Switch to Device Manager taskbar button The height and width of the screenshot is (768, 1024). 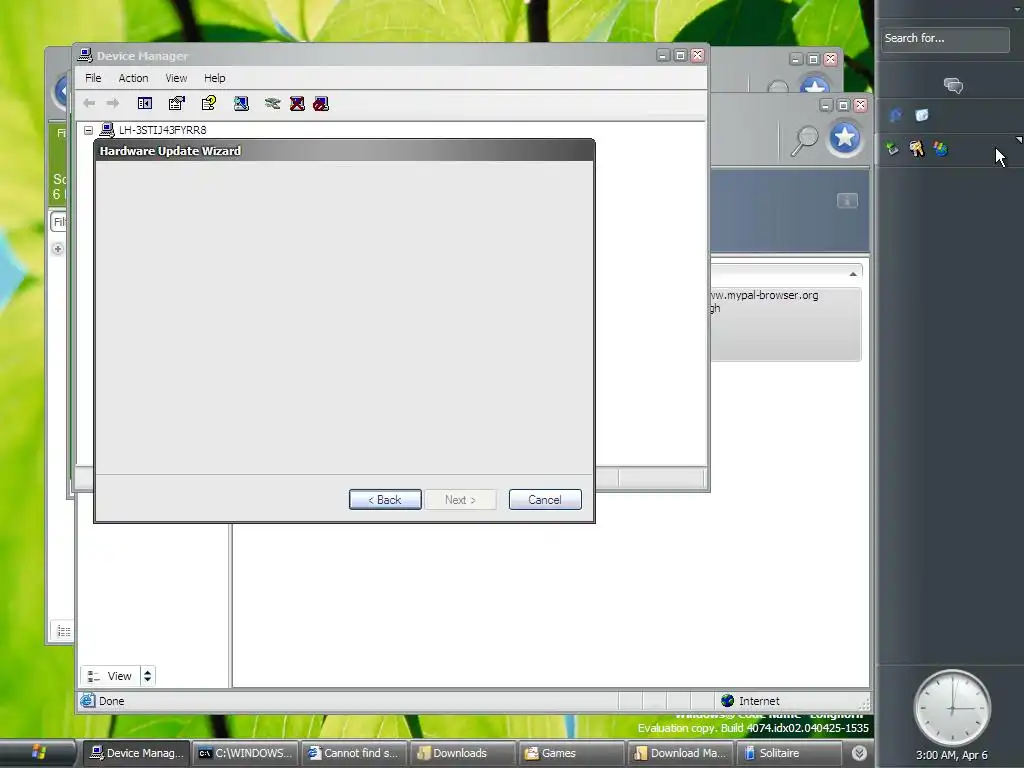[x=136, y=753]
